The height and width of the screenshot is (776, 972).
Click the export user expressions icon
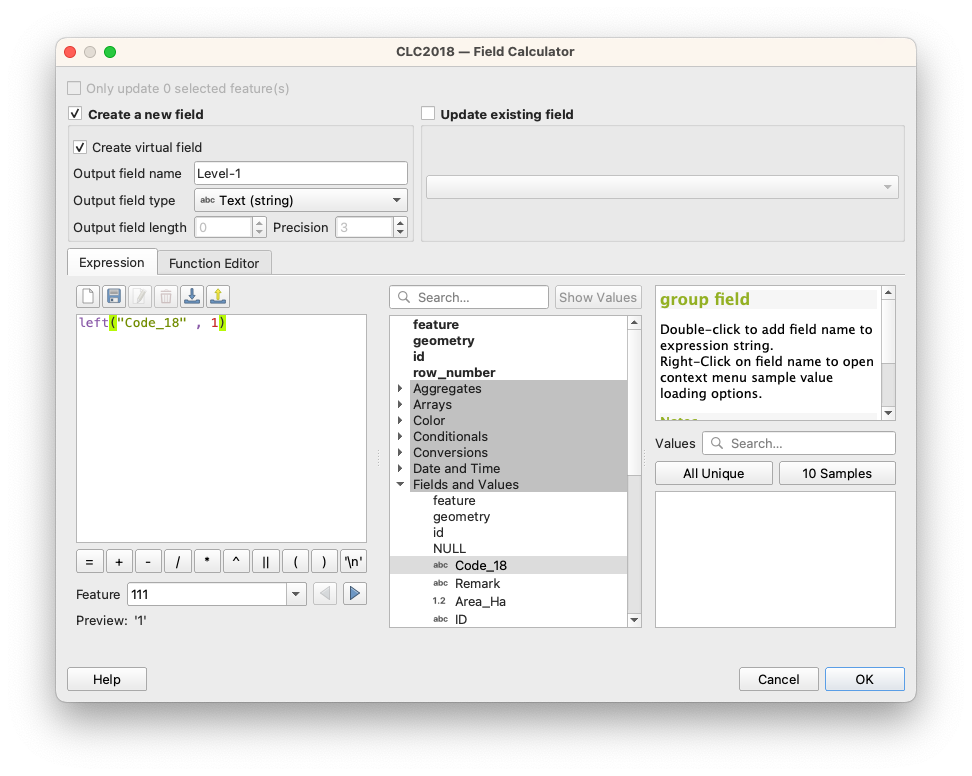(218, 296)
